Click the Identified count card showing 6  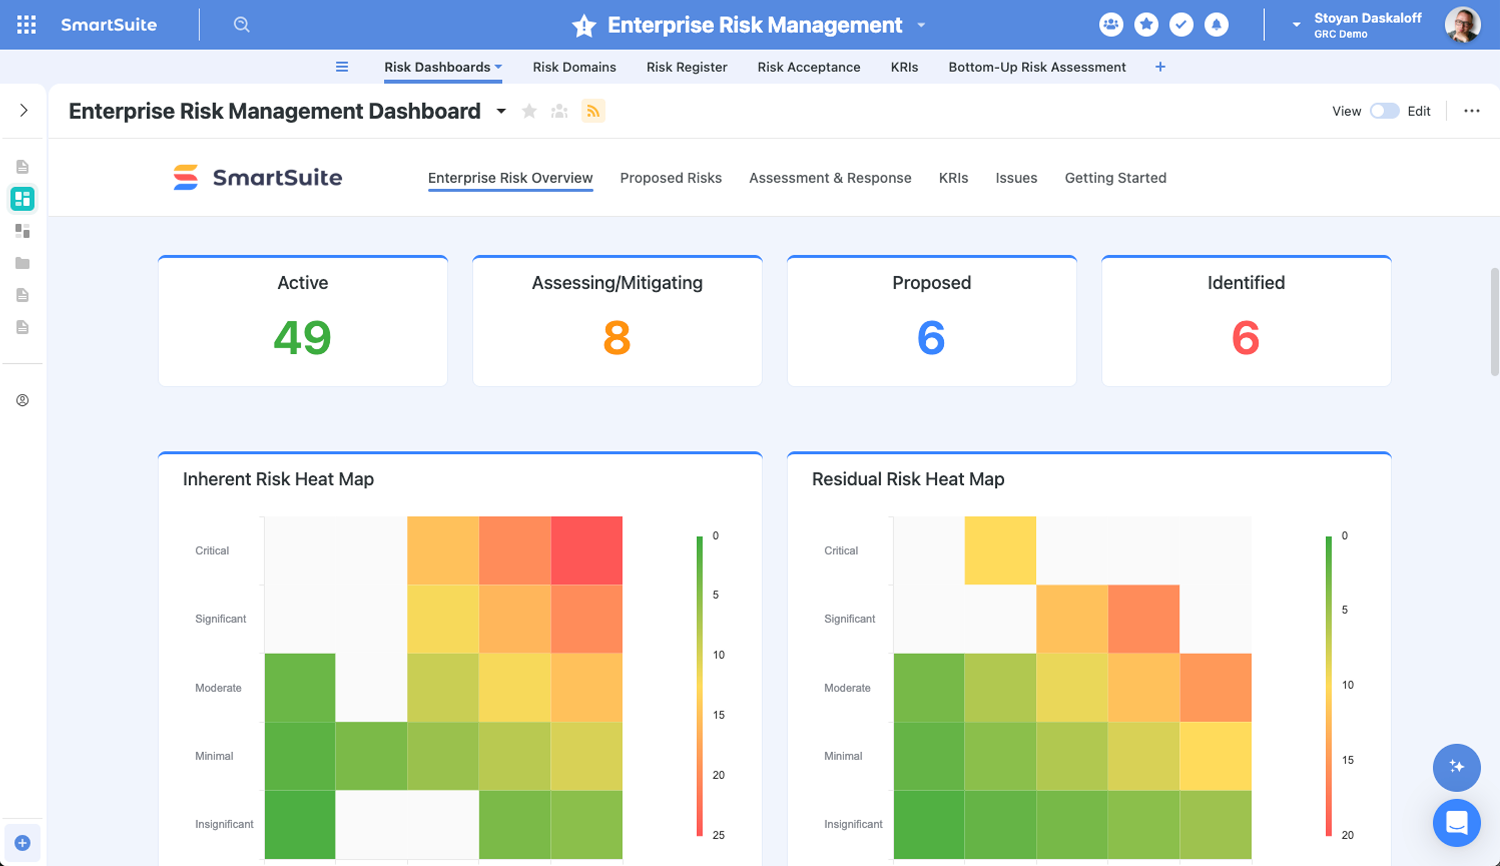1246,321
